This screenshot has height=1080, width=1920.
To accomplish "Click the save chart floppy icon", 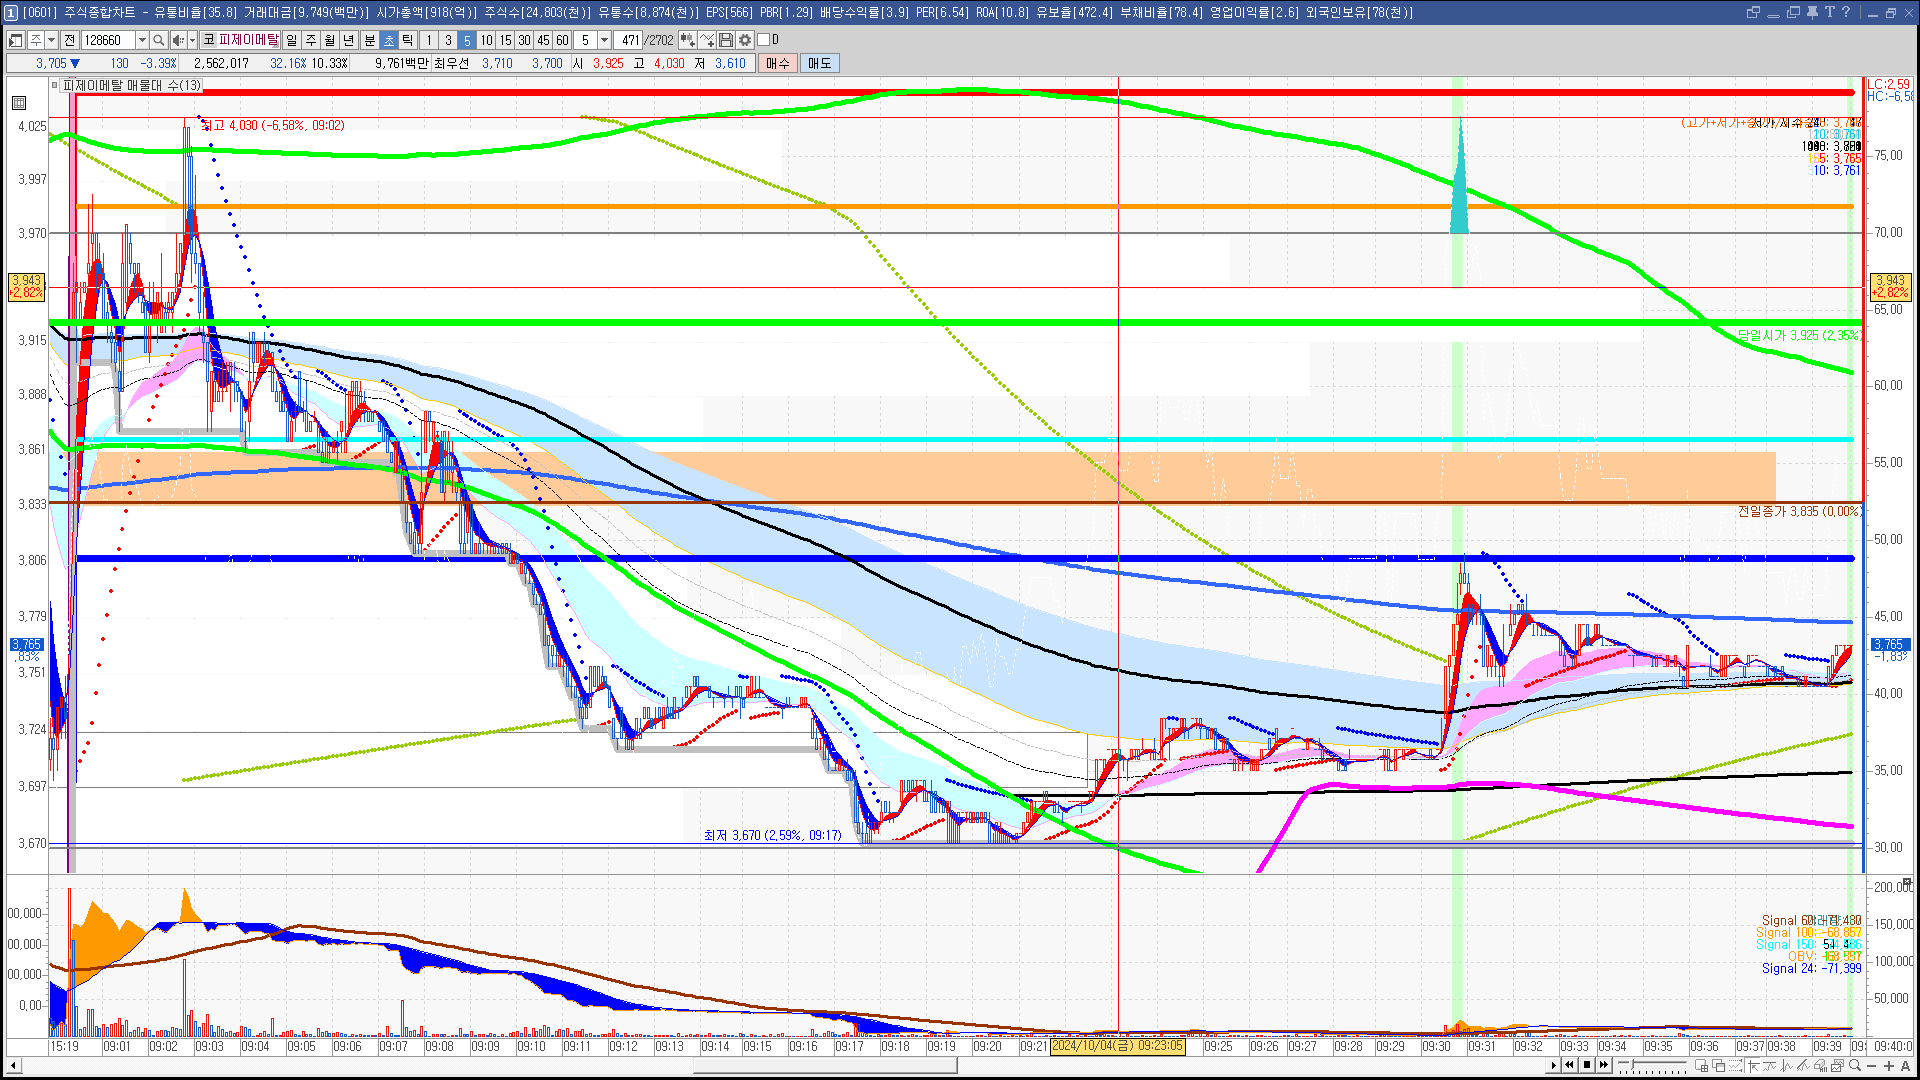I will pos(726,40).
